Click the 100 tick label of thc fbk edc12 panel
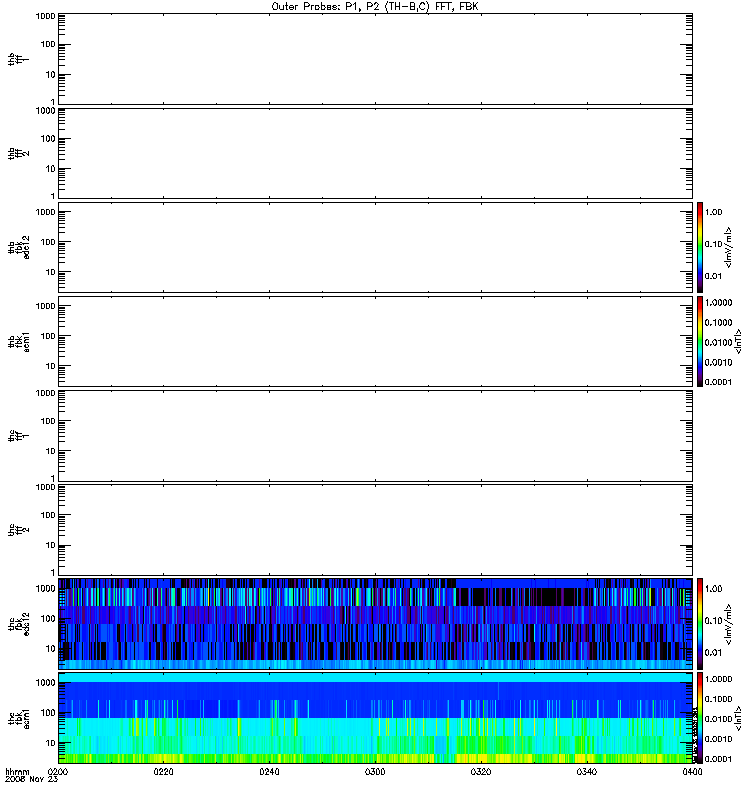Image resolution: width=750 pixels, height=800 pixels. [48, 619]
